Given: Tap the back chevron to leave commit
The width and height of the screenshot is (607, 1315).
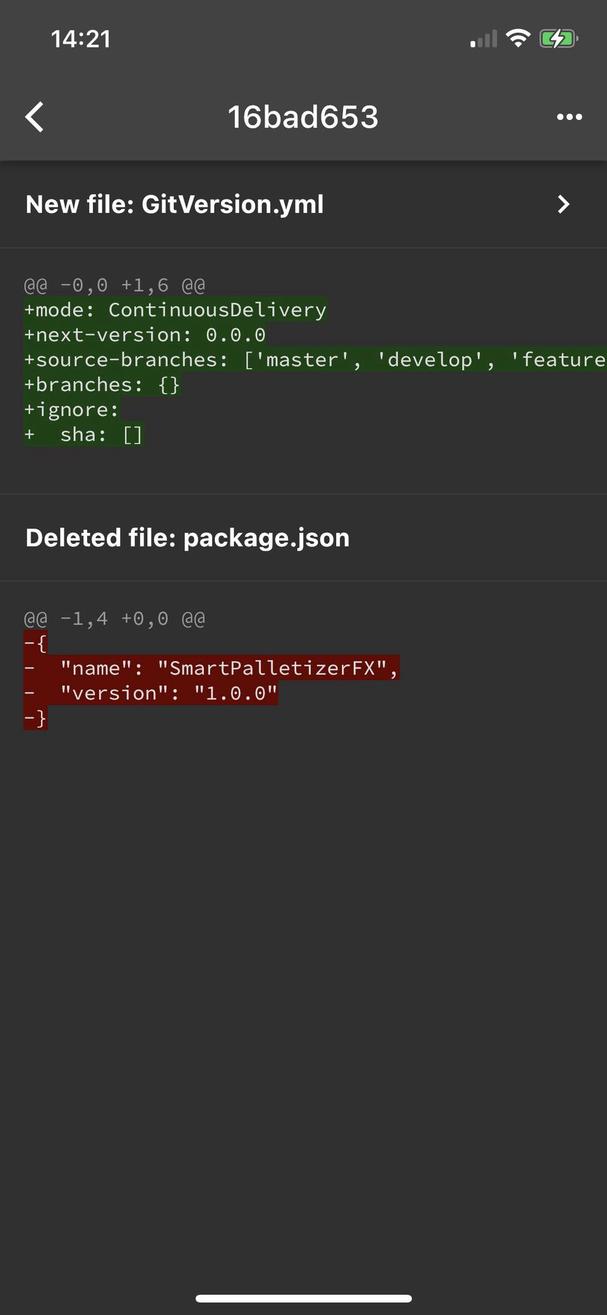Looking at the screenshot, I should [34, 117].
